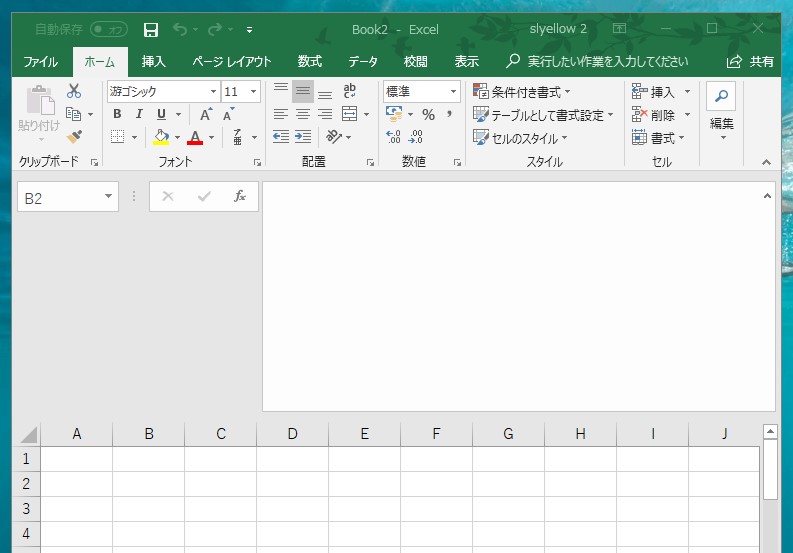The width and height of the screenshot is (793, 553).
Task: Click the Cut scissors icon
Action: (74, 91)
